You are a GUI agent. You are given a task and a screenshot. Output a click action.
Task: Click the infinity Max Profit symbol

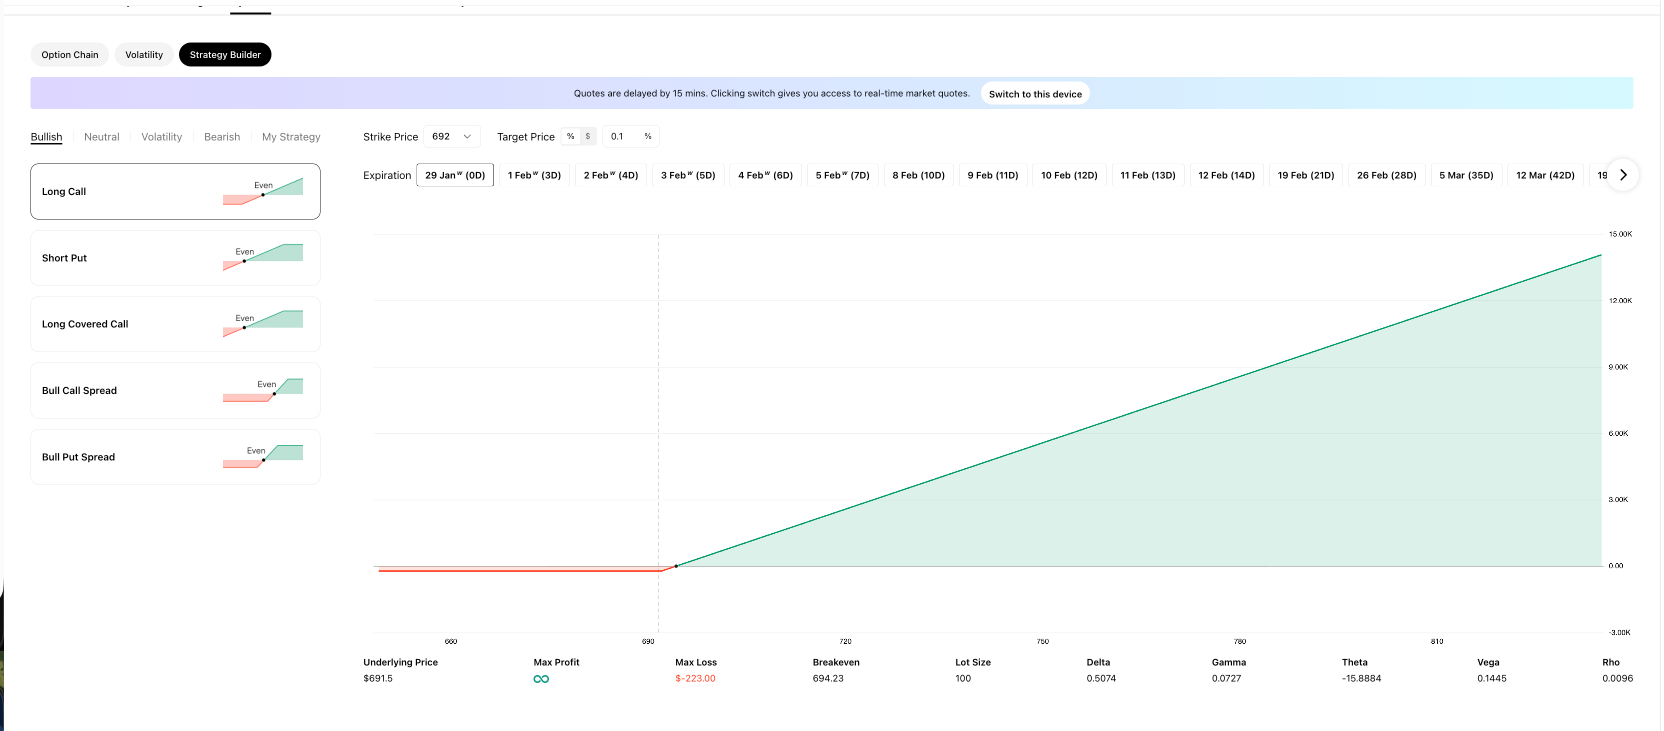coord(541,679)
